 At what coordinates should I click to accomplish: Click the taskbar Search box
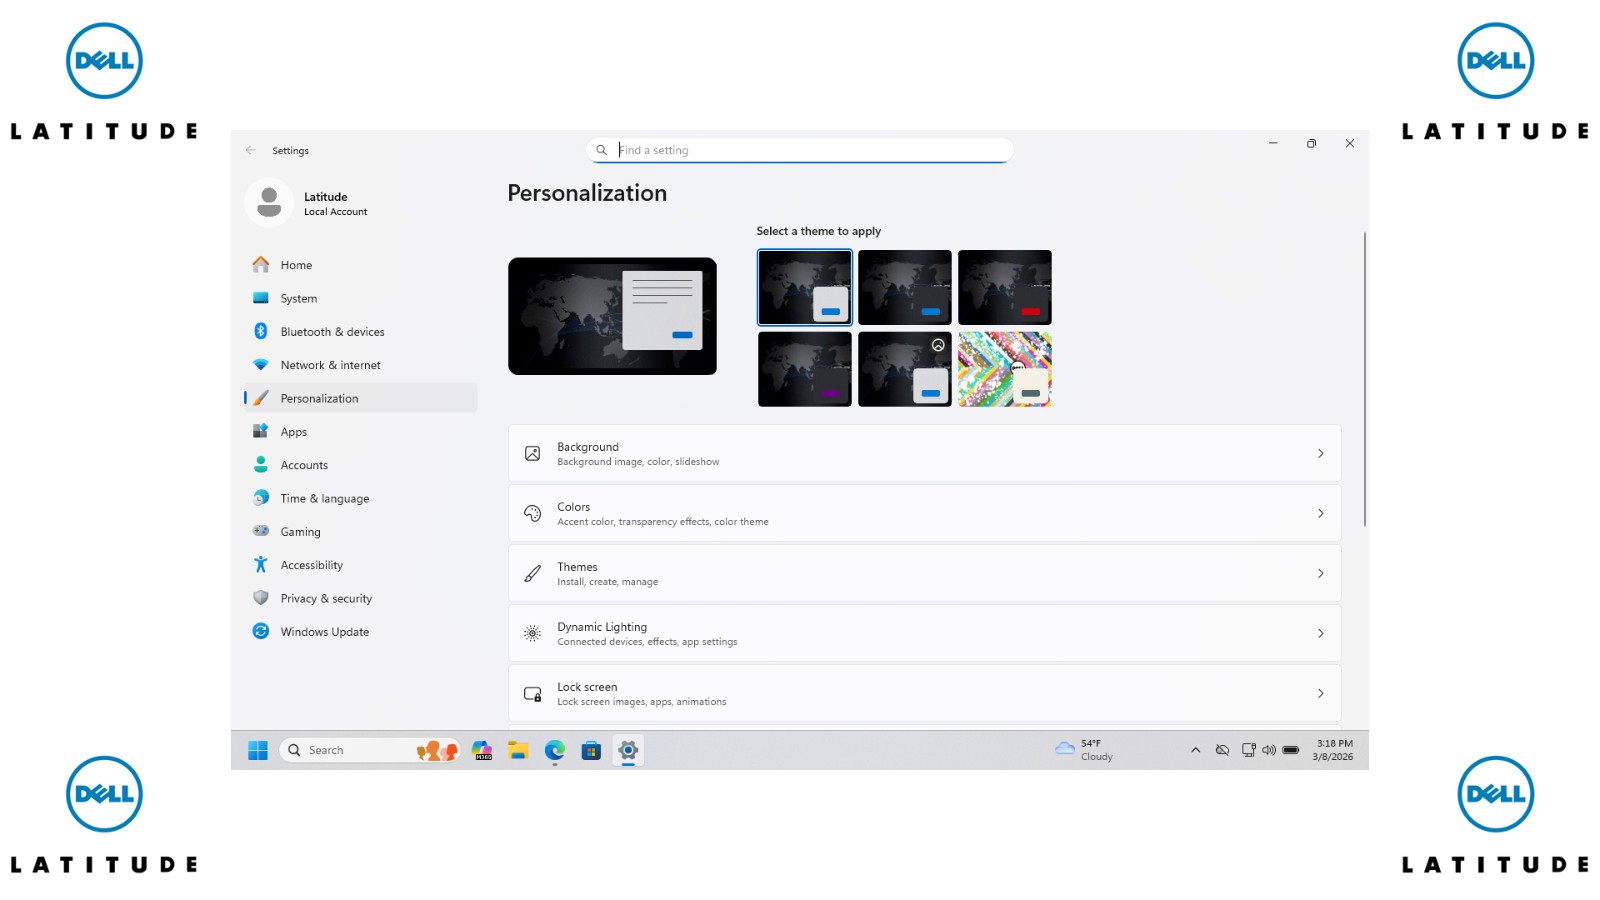pos(370,750)
